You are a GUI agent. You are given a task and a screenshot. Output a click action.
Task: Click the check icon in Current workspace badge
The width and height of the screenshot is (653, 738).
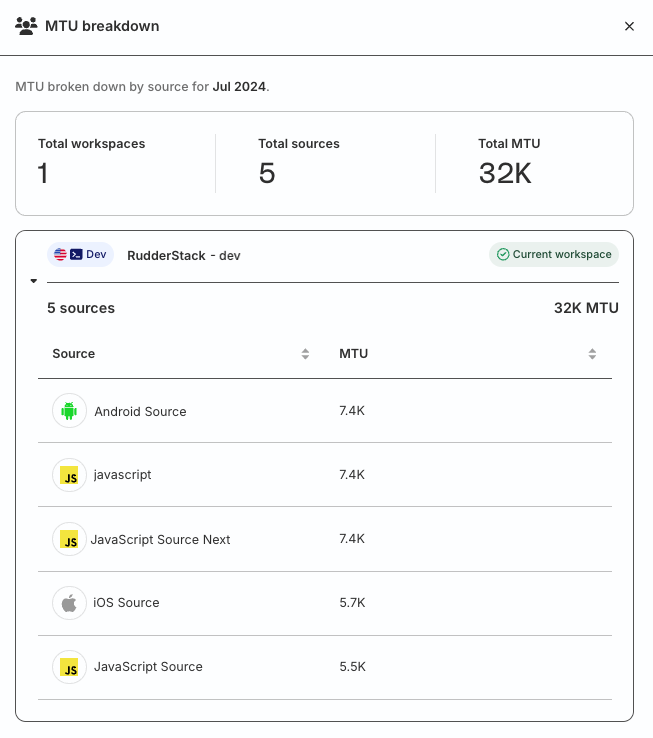click(503, 254)
